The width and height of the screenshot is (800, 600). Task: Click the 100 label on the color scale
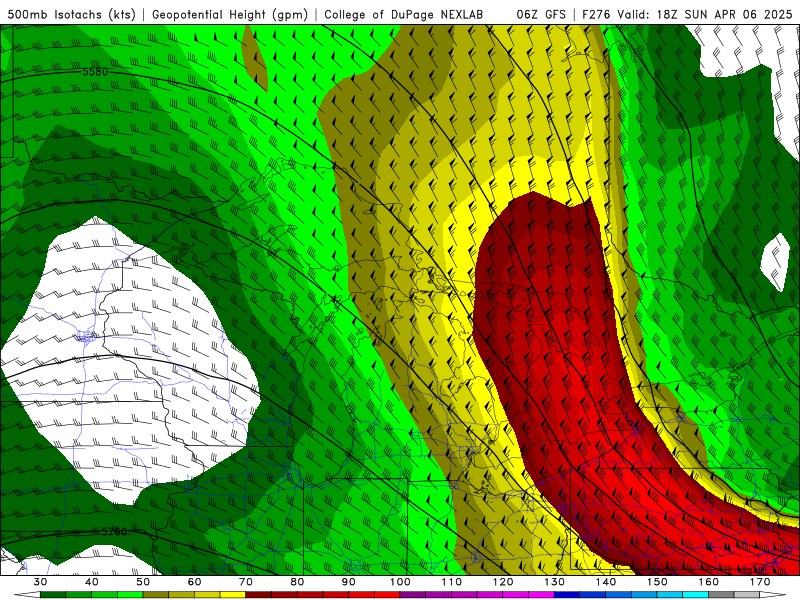tap(401, 582)
